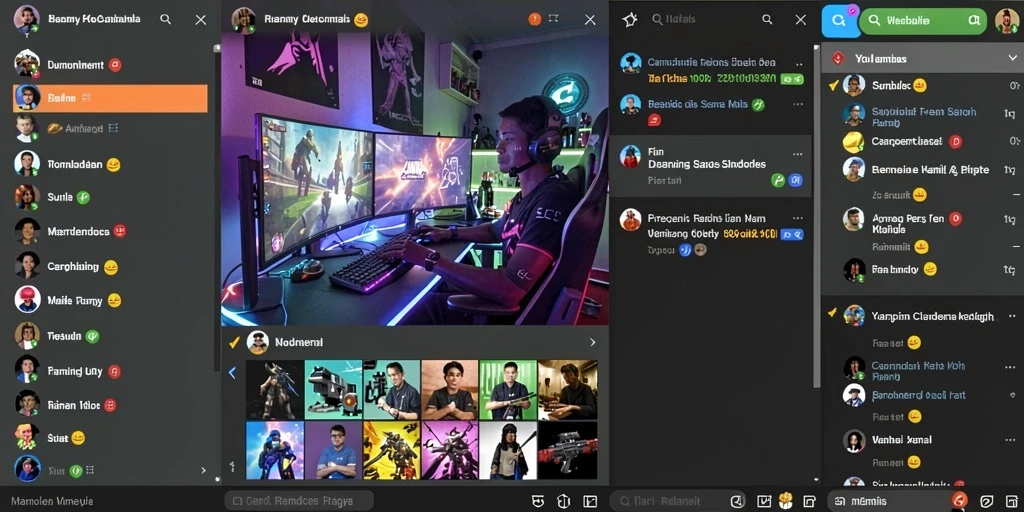This screenshot has height=512, width=1024.
Task: Click the Itafals search field
Action: click(701, 20)
